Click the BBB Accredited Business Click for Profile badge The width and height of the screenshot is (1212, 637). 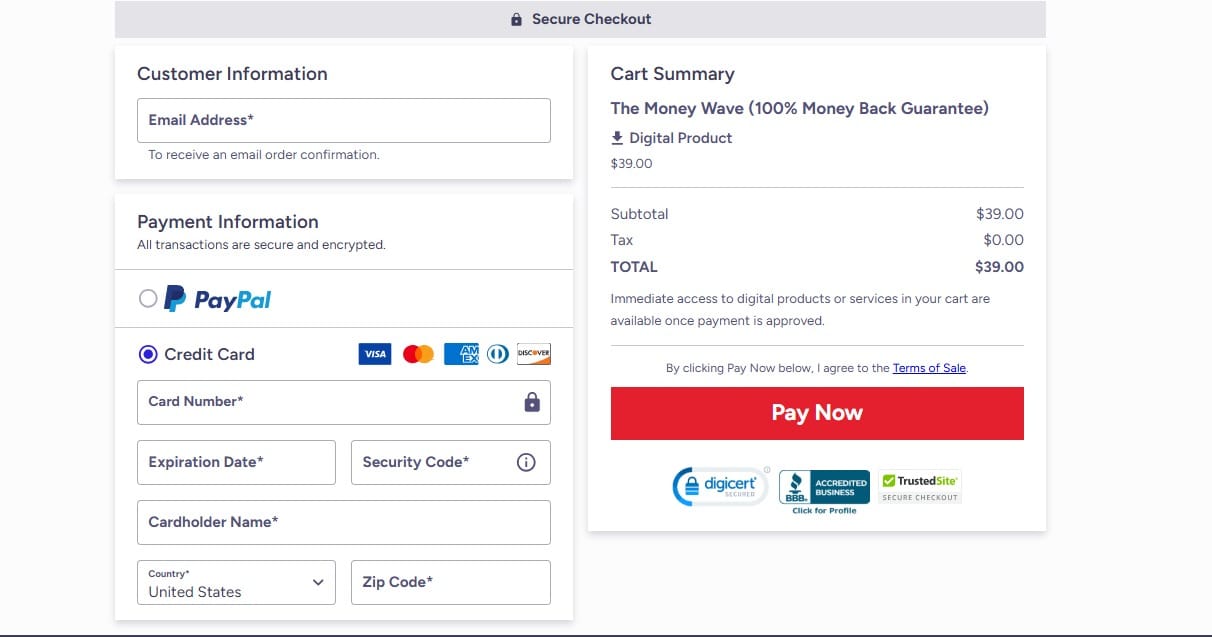[x=823, y=487]
